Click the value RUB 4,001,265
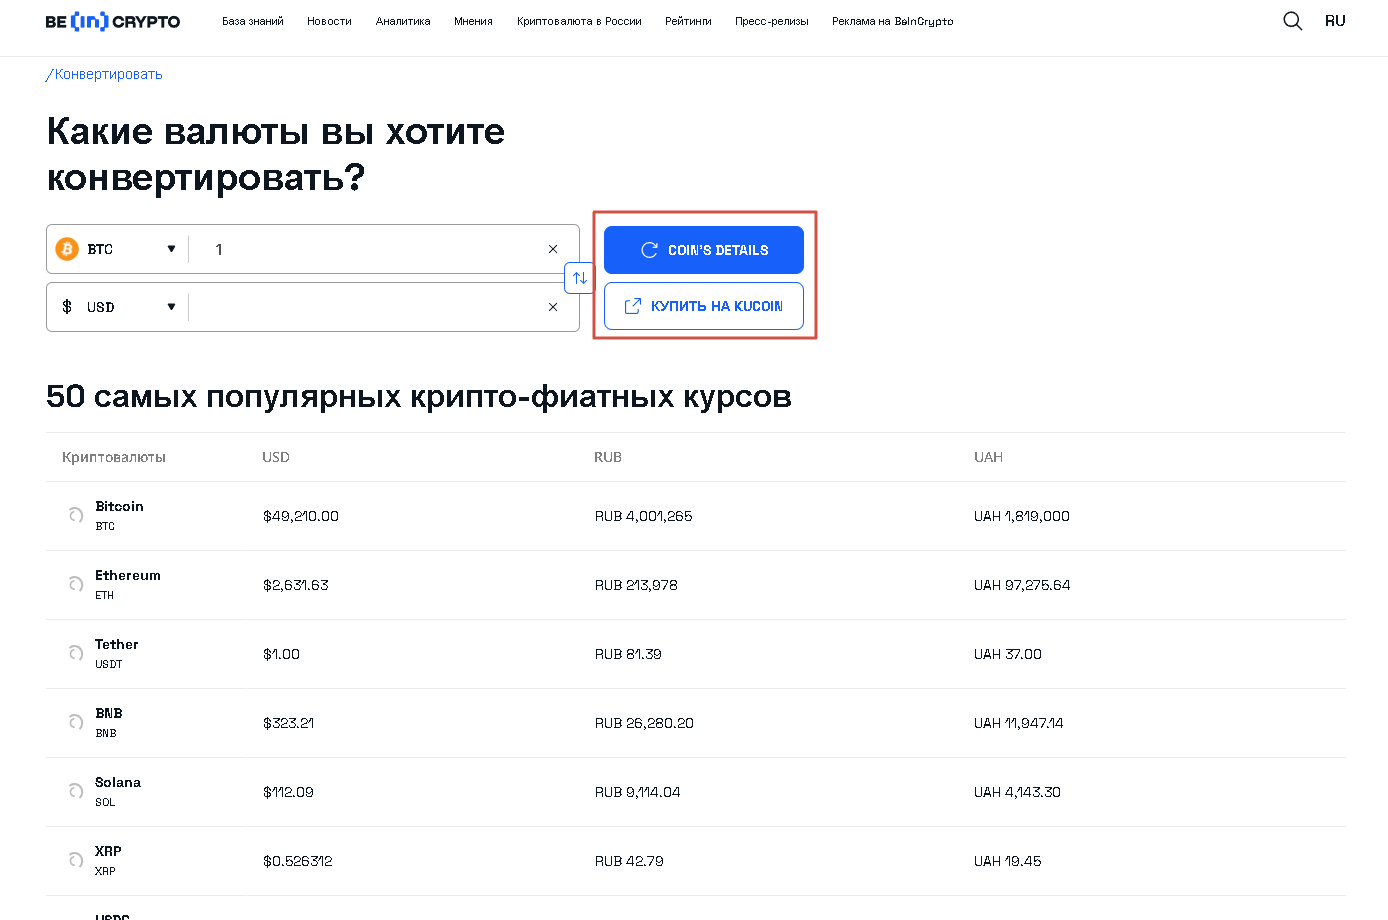1388x920 pixels. (644, 516)
